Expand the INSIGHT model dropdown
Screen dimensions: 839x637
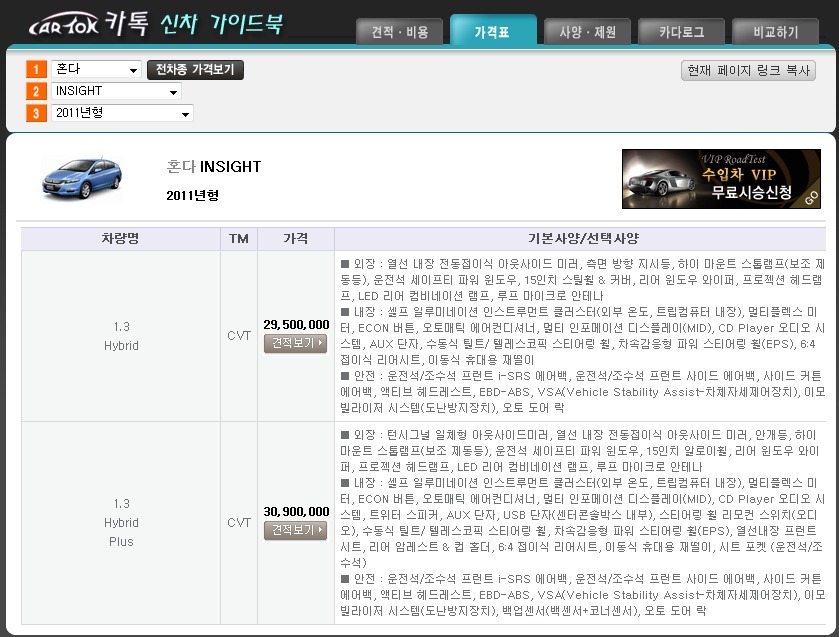pos(116,92)
